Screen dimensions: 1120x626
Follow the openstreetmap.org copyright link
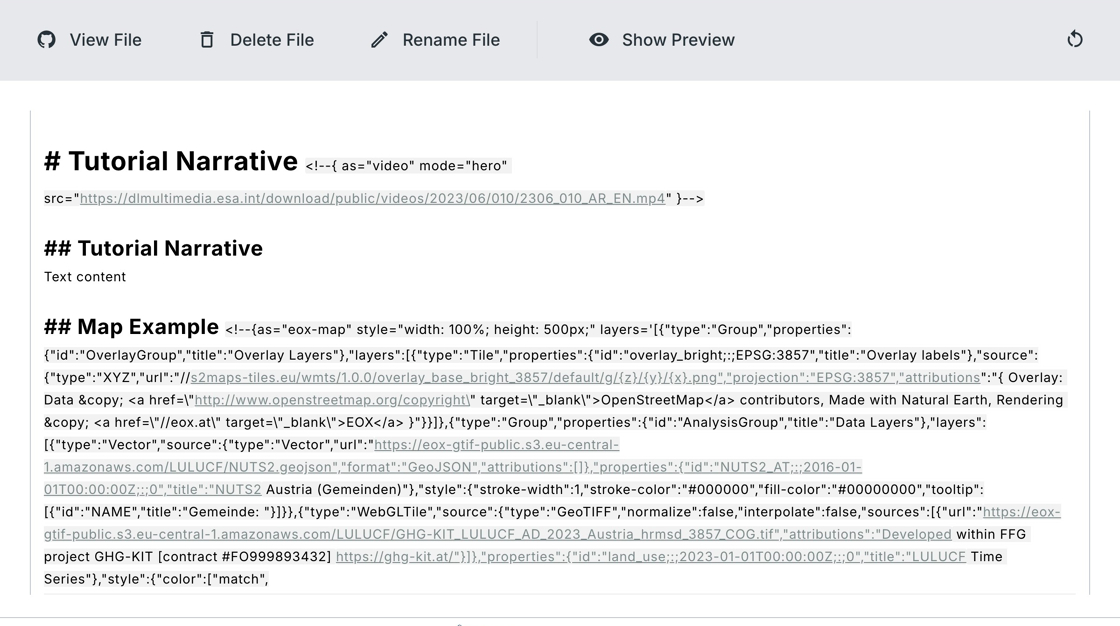point(332,400)
